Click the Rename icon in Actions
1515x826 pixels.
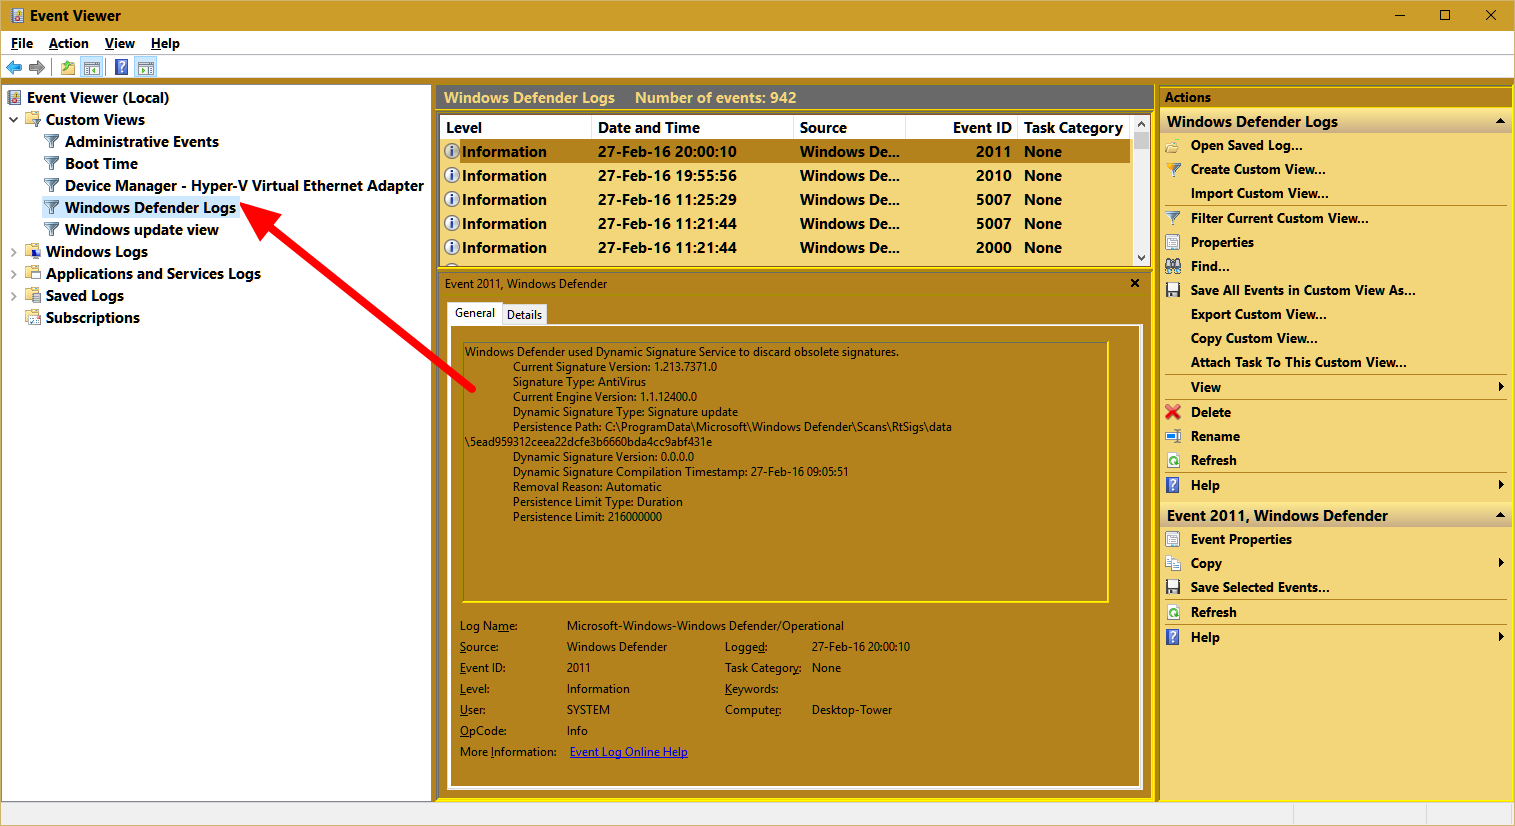click(1173, 436)
